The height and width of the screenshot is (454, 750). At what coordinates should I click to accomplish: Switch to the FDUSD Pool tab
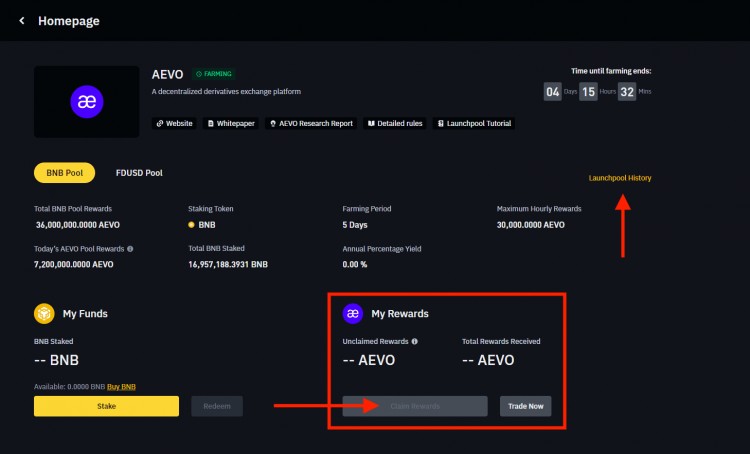click(x=139, y=173)
